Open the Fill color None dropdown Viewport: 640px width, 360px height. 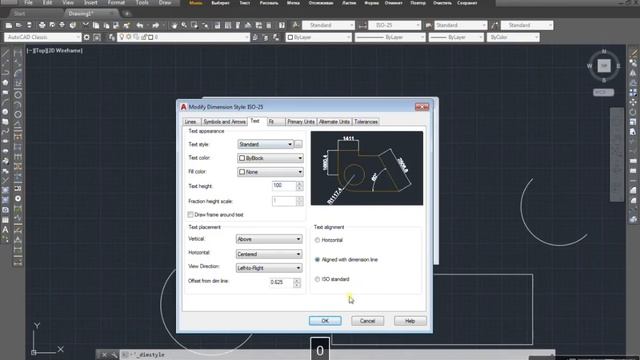click(270, 172)
